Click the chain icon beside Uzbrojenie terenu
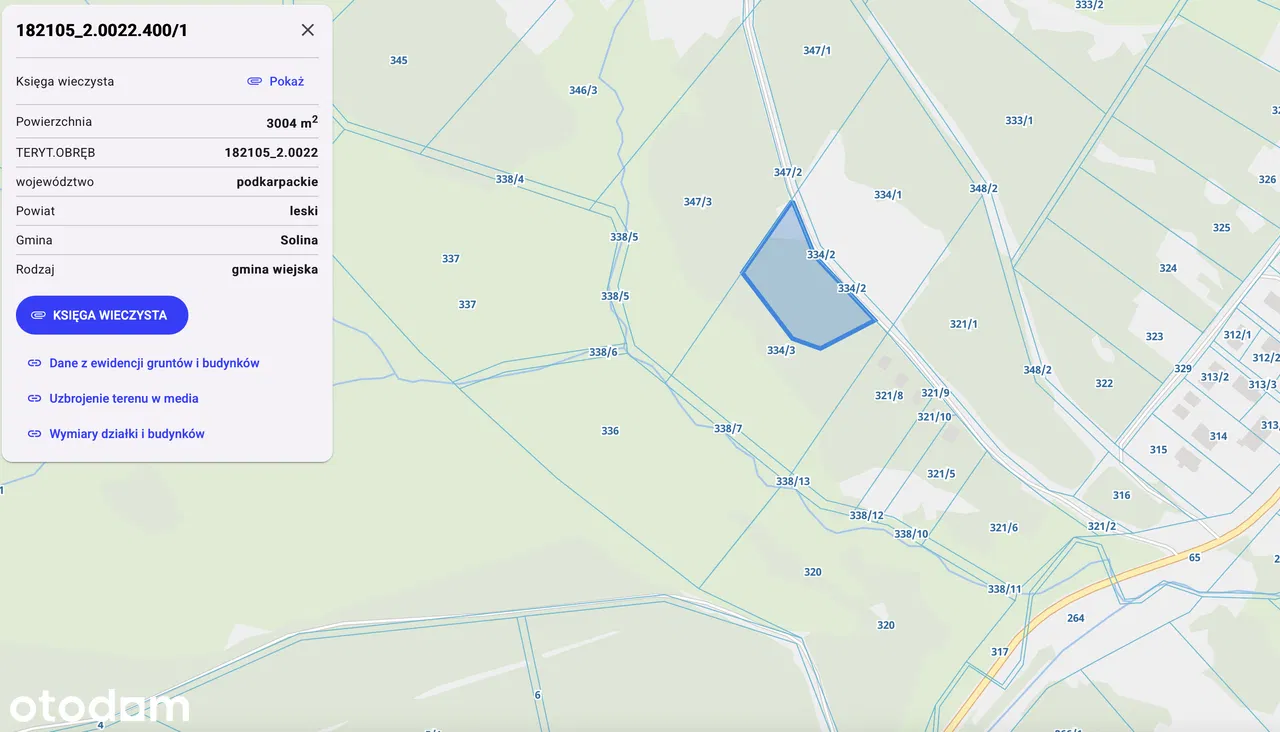Viewport: 1280px width, 732px height. (34, 398)
